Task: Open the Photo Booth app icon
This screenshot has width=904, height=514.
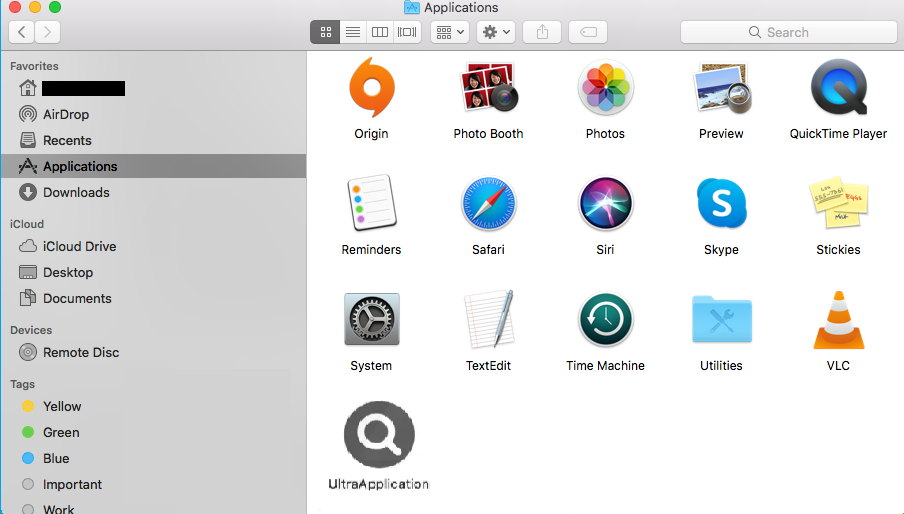Action: tap(488, 88)
